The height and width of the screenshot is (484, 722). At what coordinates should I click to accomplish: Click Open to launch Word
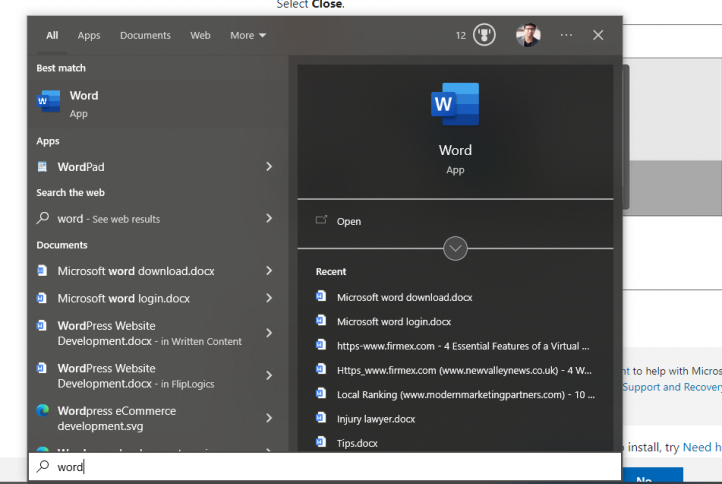[x=349, y=221]
